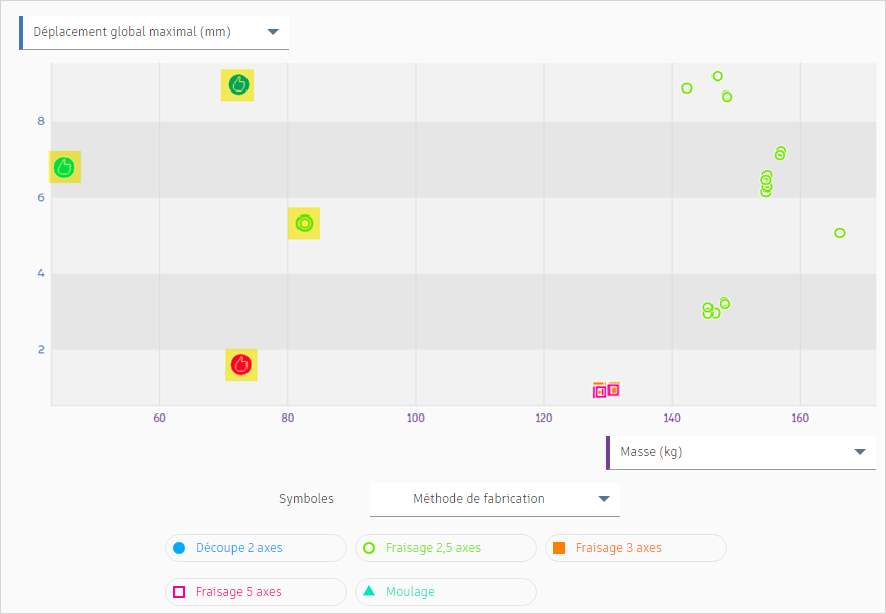Open the Méthode de fabrication dropdown

click(x=604, y=499)
